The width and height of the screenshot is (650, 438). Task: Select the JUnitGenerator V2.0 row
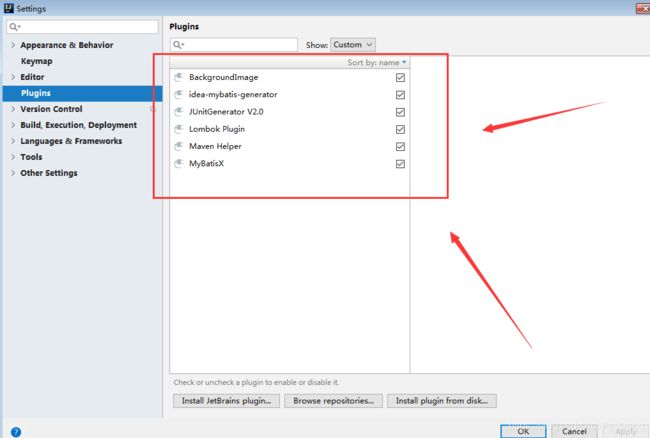click(289, 112)
